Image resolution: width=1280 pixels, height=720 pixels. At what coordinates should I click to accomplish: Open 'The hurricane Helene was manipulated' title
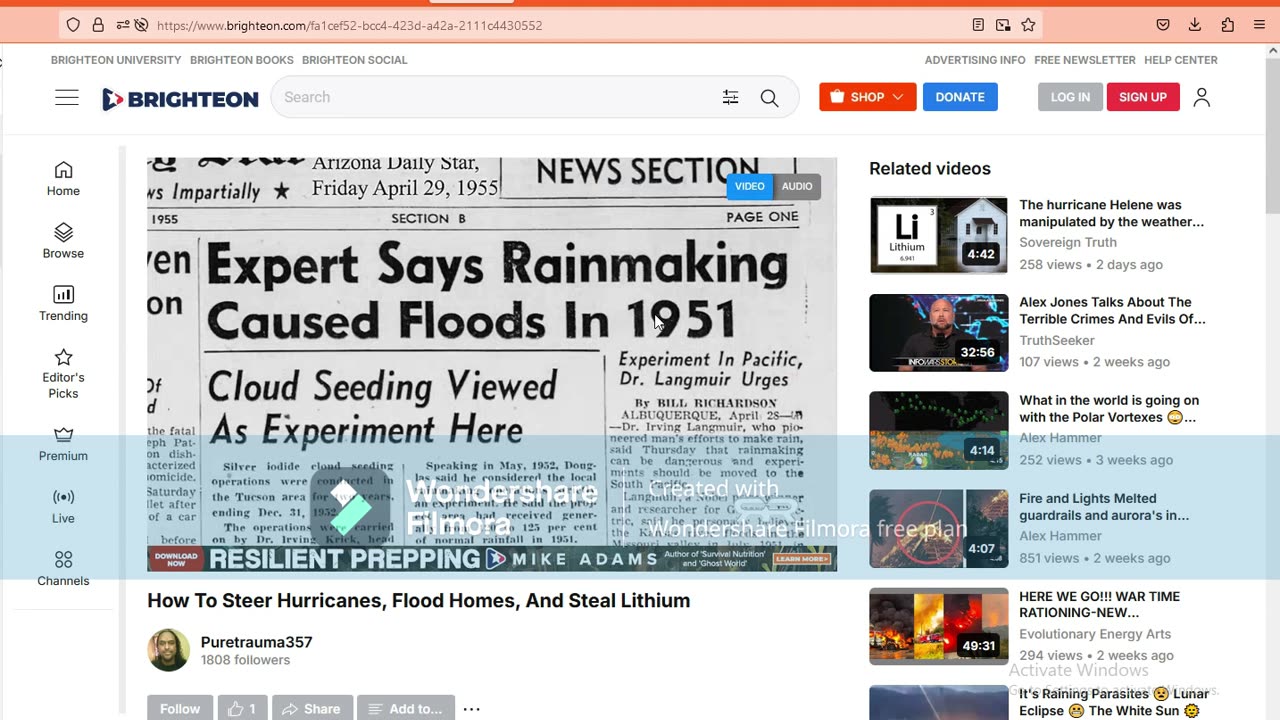pyautogui.click(x=1111, y=213)
